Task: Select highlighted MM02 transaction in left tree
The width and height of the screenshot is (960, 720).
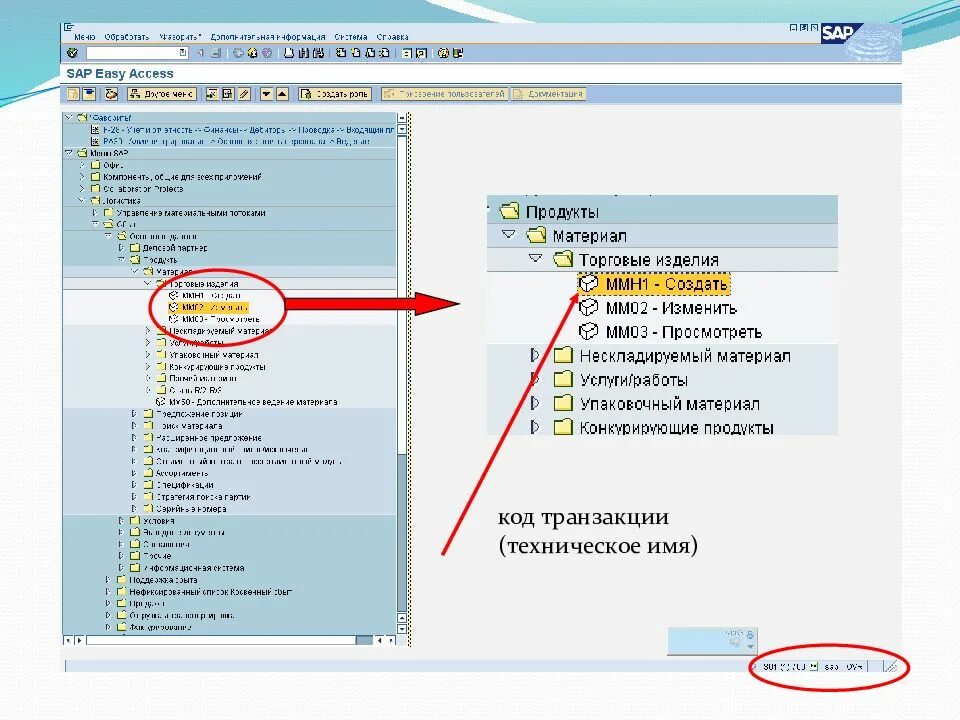Action: (209, 307)
